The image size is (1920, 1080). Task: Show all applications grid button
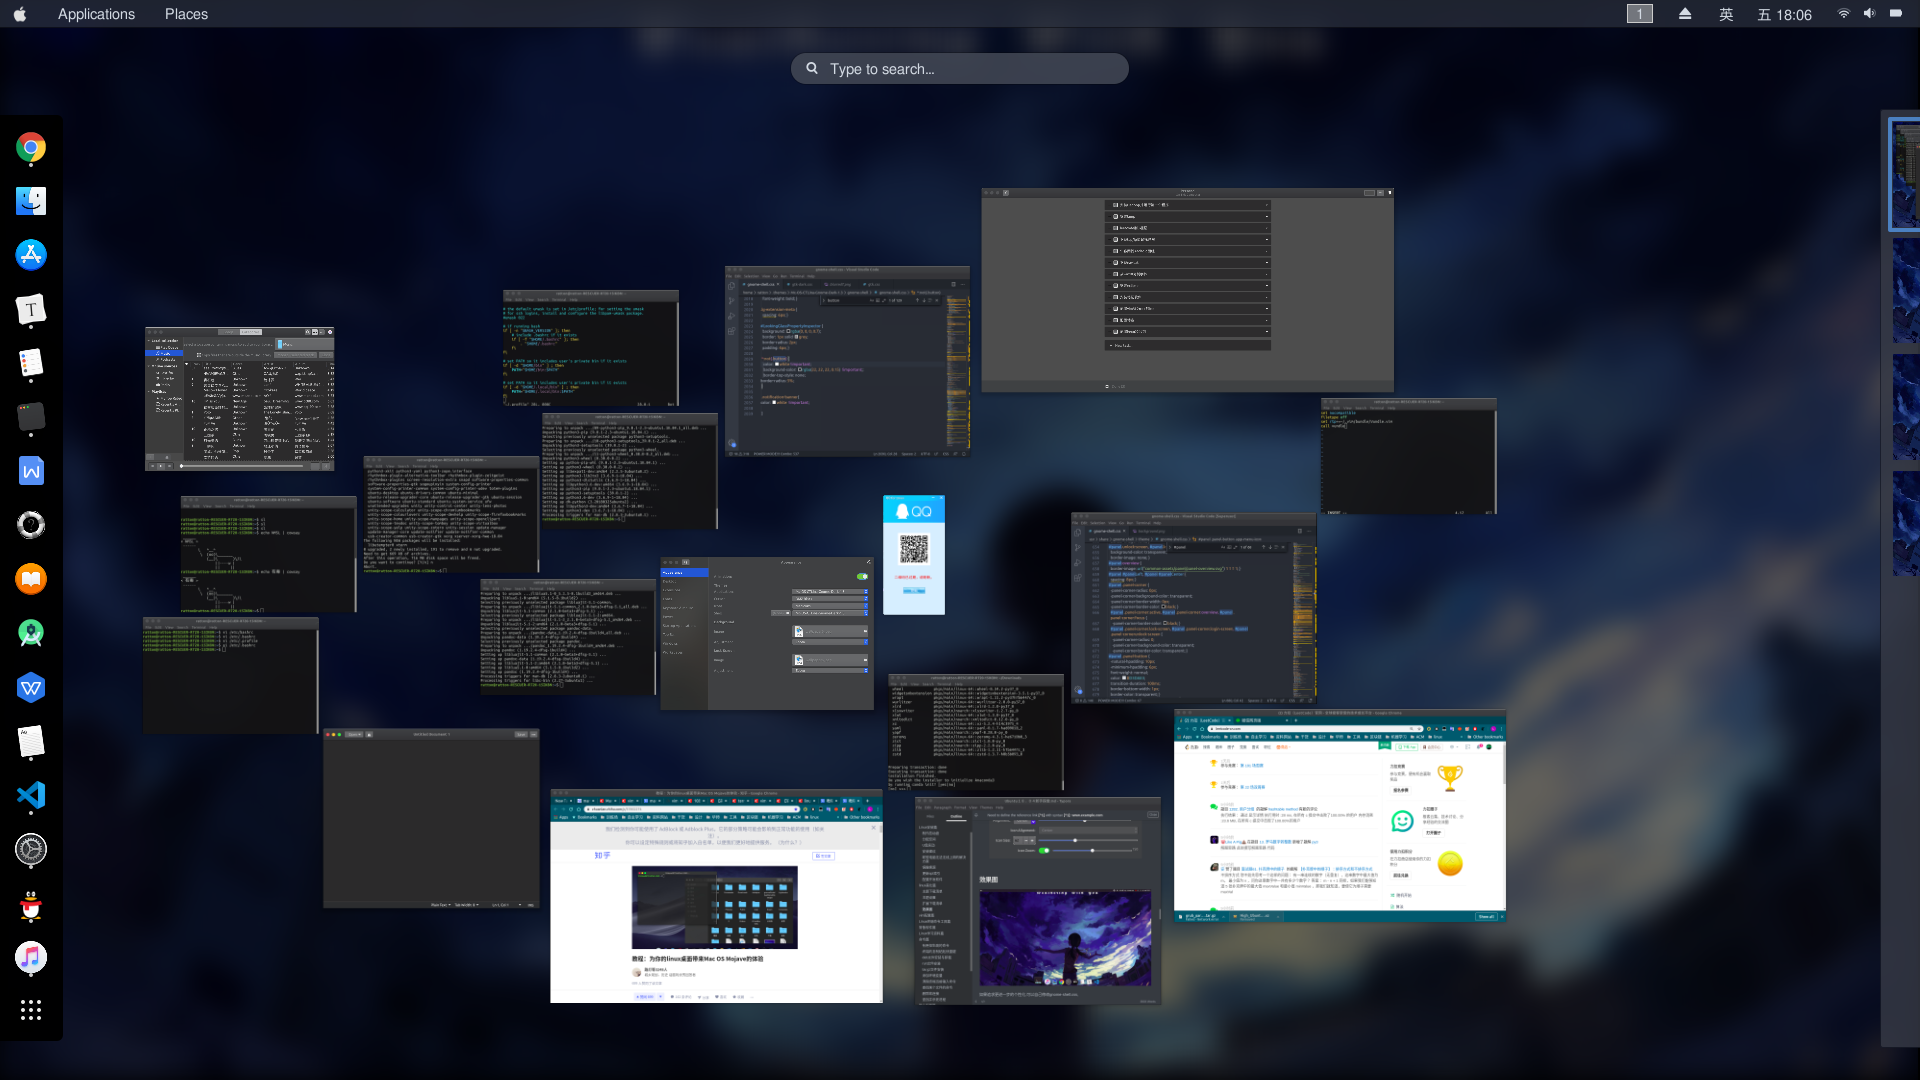point(31,1010)
